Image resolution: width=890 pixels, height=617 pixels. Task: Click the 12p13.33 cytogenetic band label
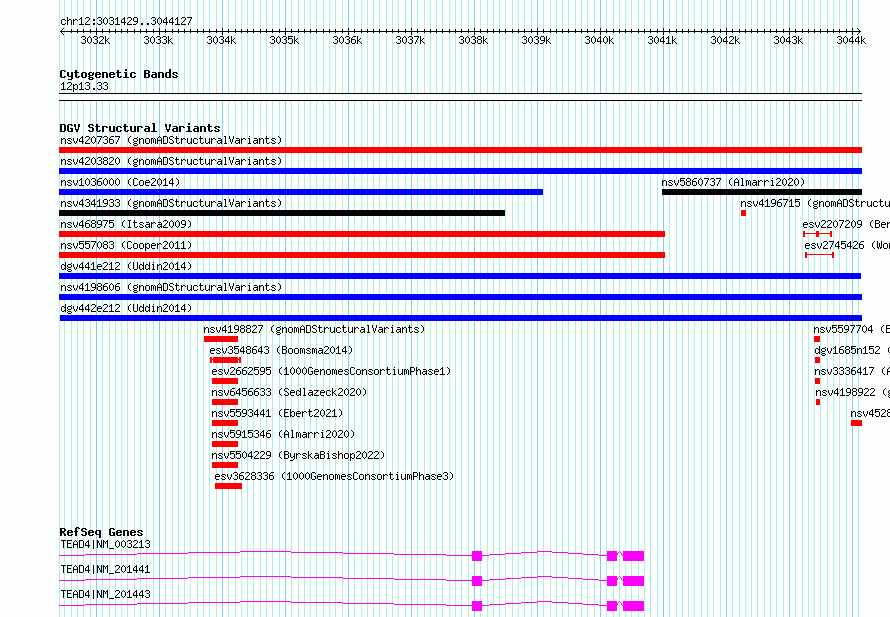click(x=84, y=87)
